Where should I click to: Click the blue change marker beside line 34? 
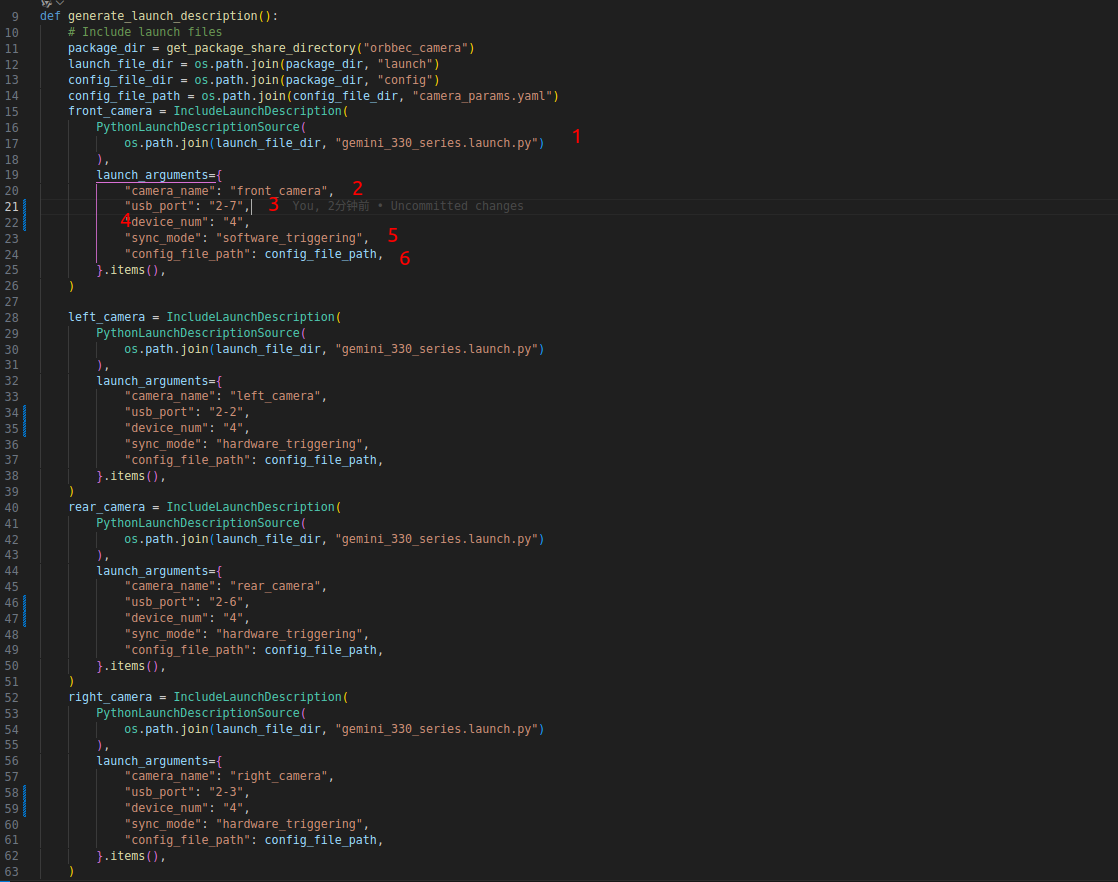tap(25, 412)
